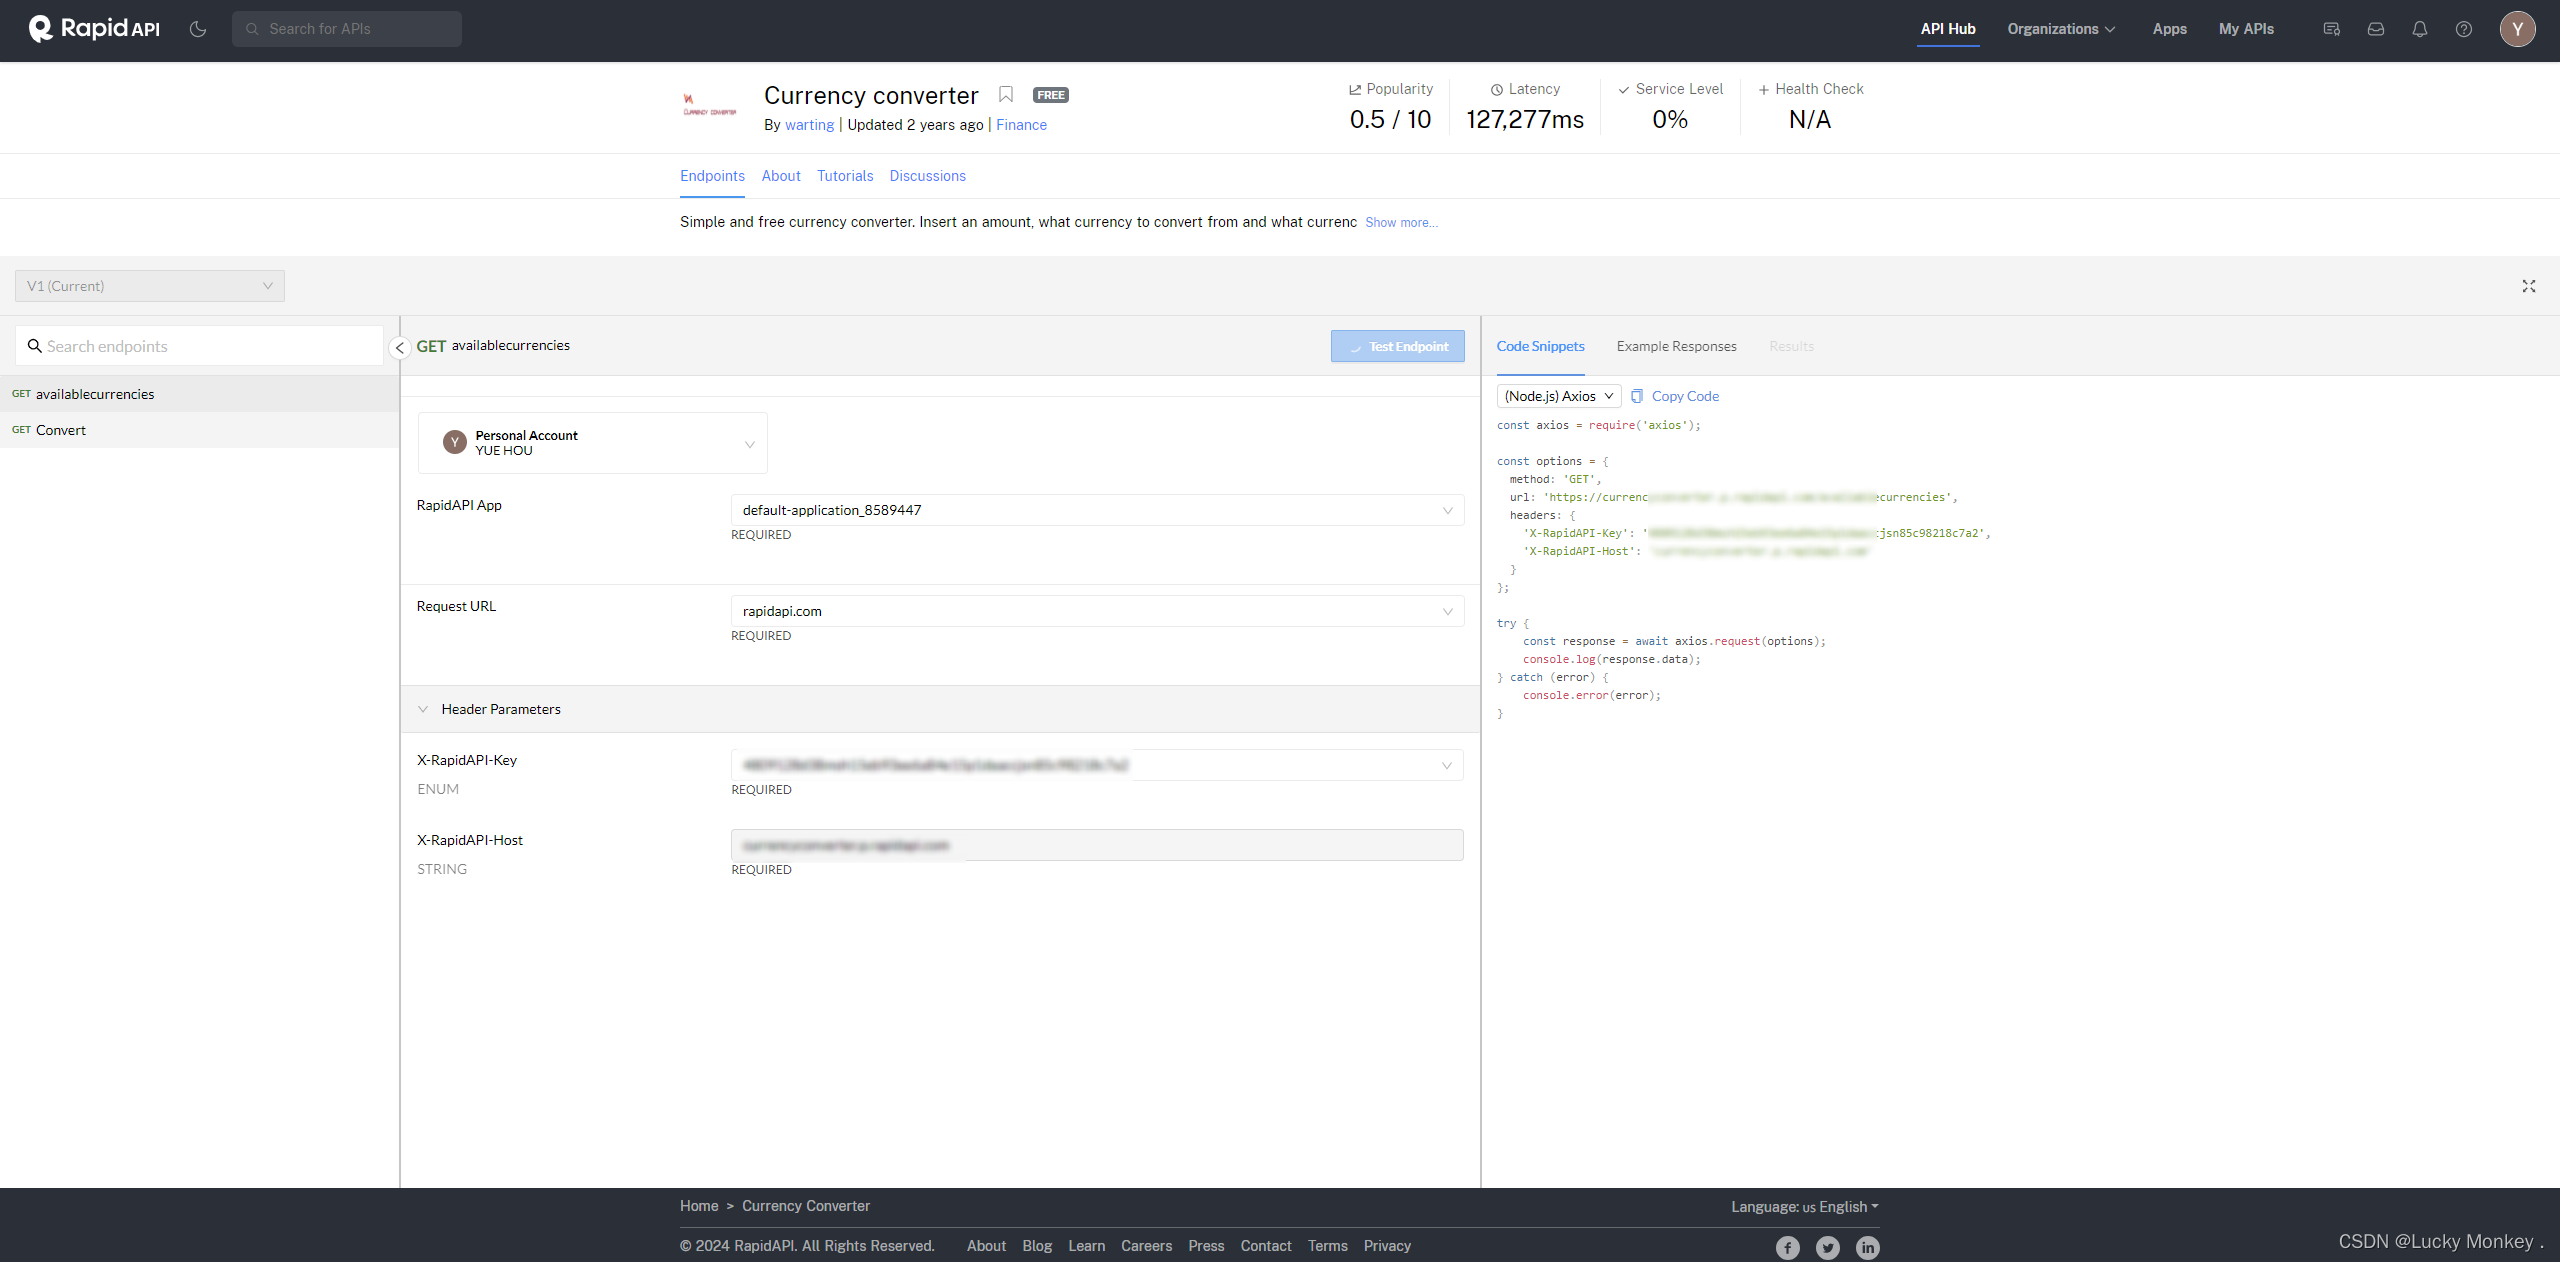Click the X-RapidAPI-Host field
The height and width of the screenshot is (1262, 2560).
pyautogui.click(x=1097, y=845)
